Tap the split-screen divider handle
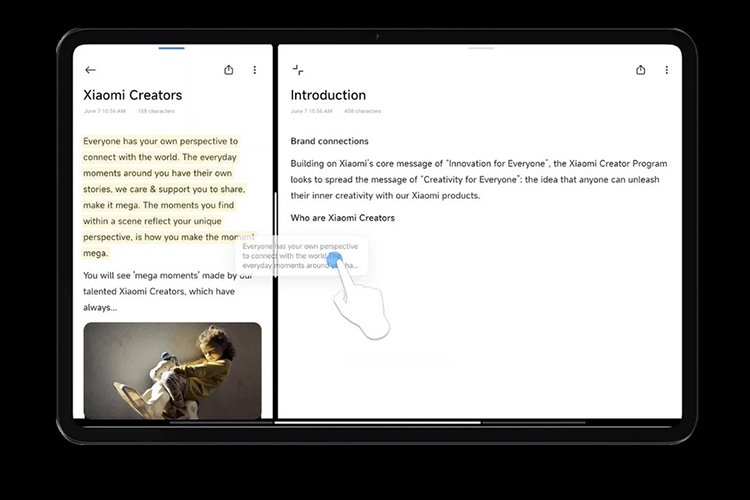 tap(276, 234)
